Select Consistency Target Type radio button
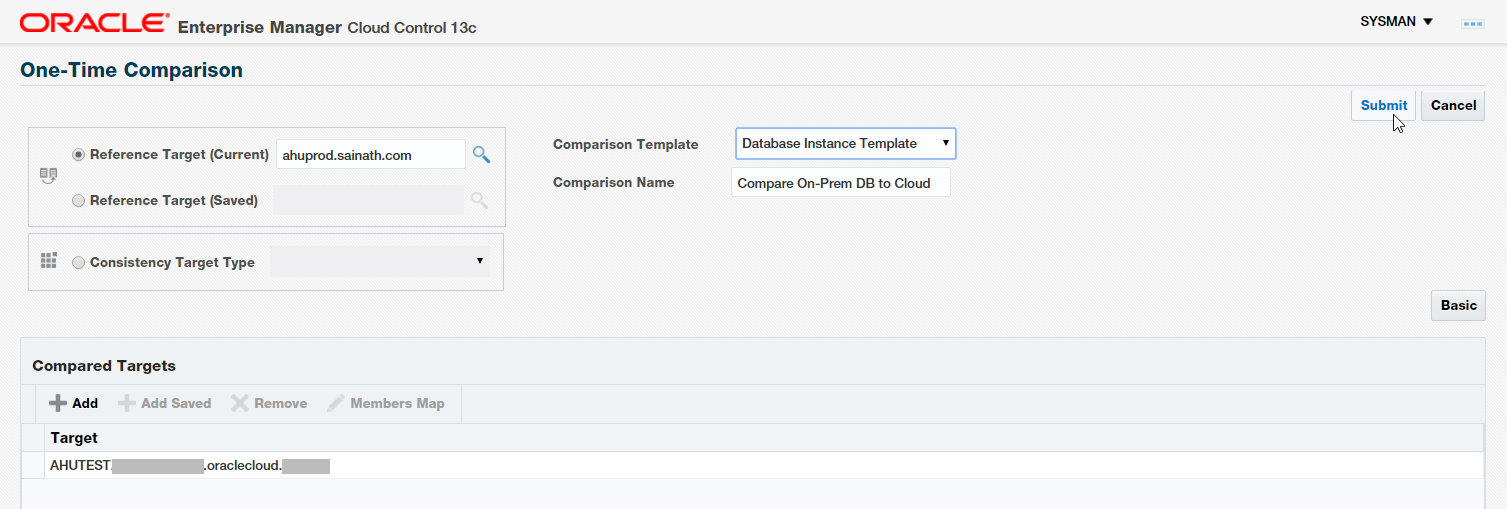 click(78, 263)
